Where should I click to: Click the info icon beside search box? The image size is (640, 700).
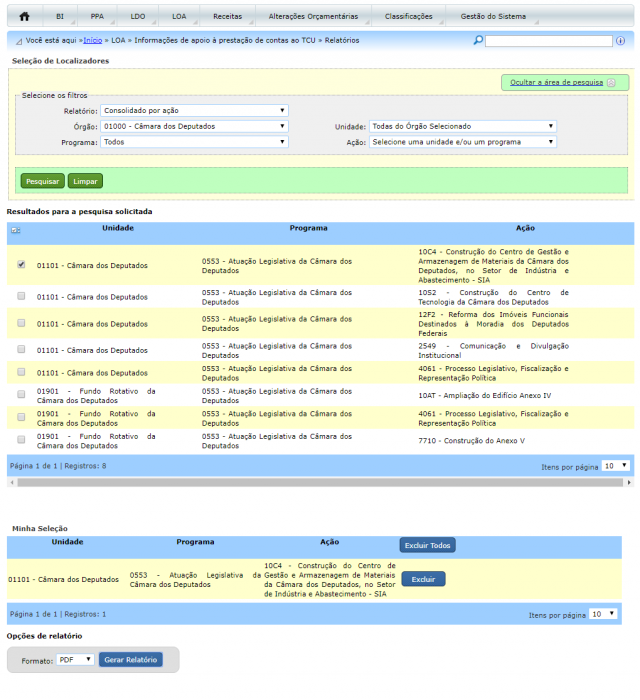click(620, 41)
